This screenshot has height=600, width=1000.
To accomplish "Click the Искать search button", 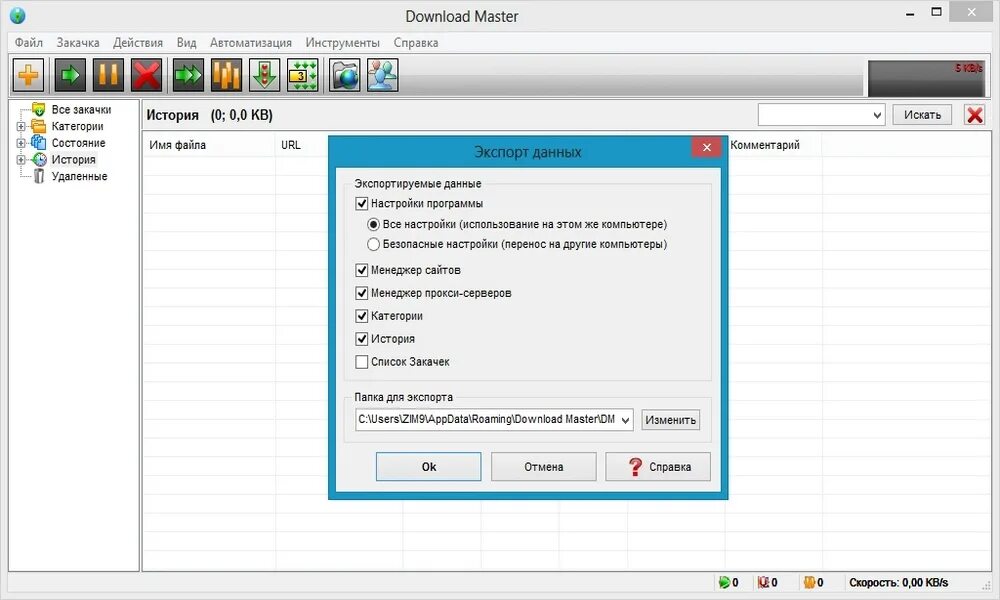I will (x=922, y=115).
